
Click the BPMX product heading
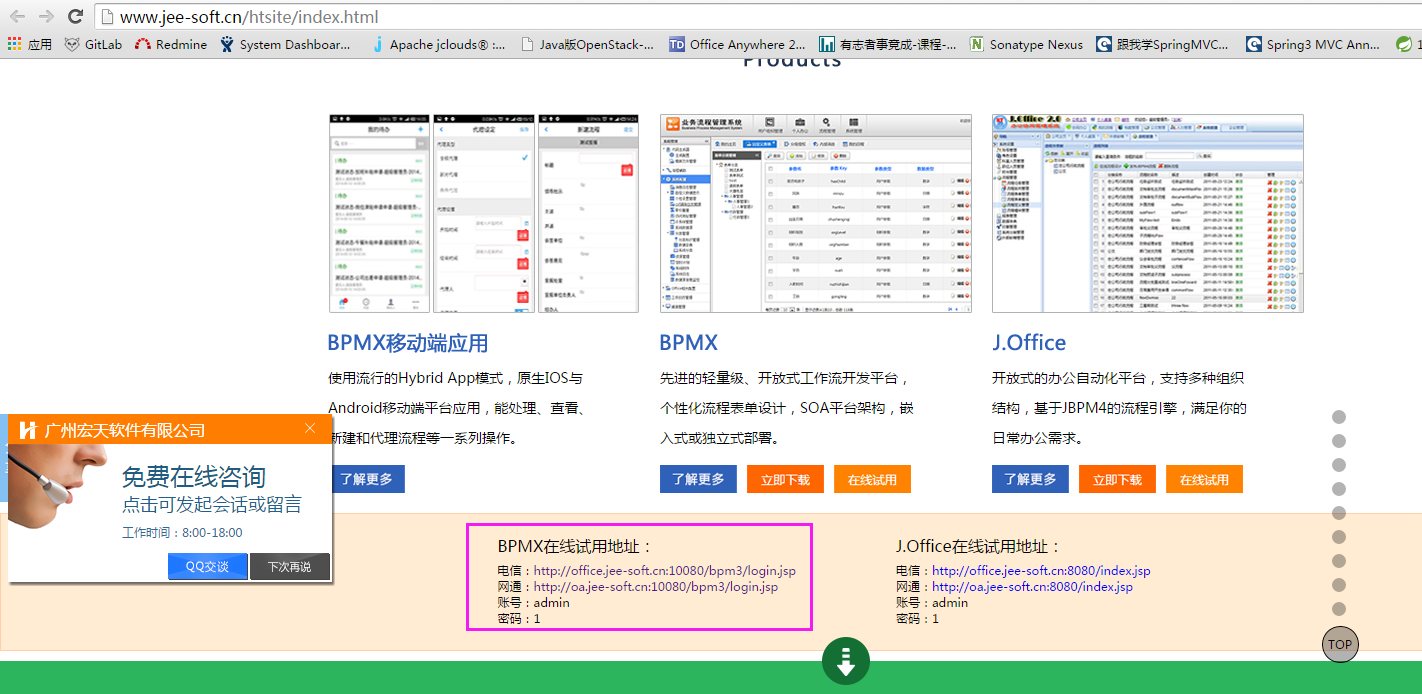pyautogui.click(x=689, y=343)
